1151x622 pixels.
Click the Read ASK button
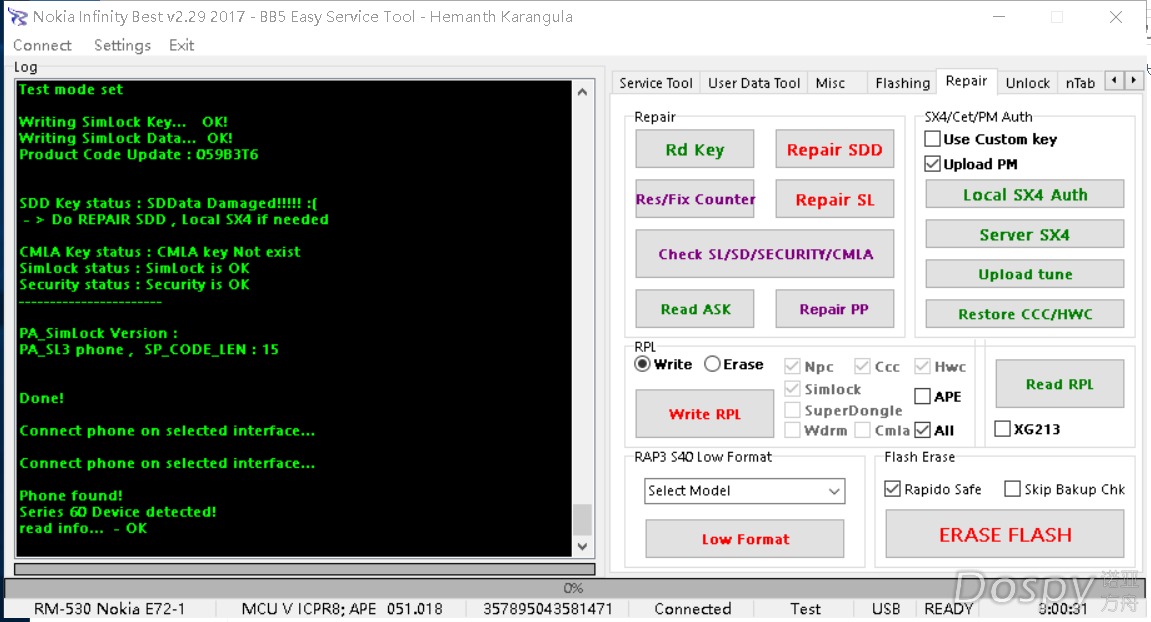(694, 309)
